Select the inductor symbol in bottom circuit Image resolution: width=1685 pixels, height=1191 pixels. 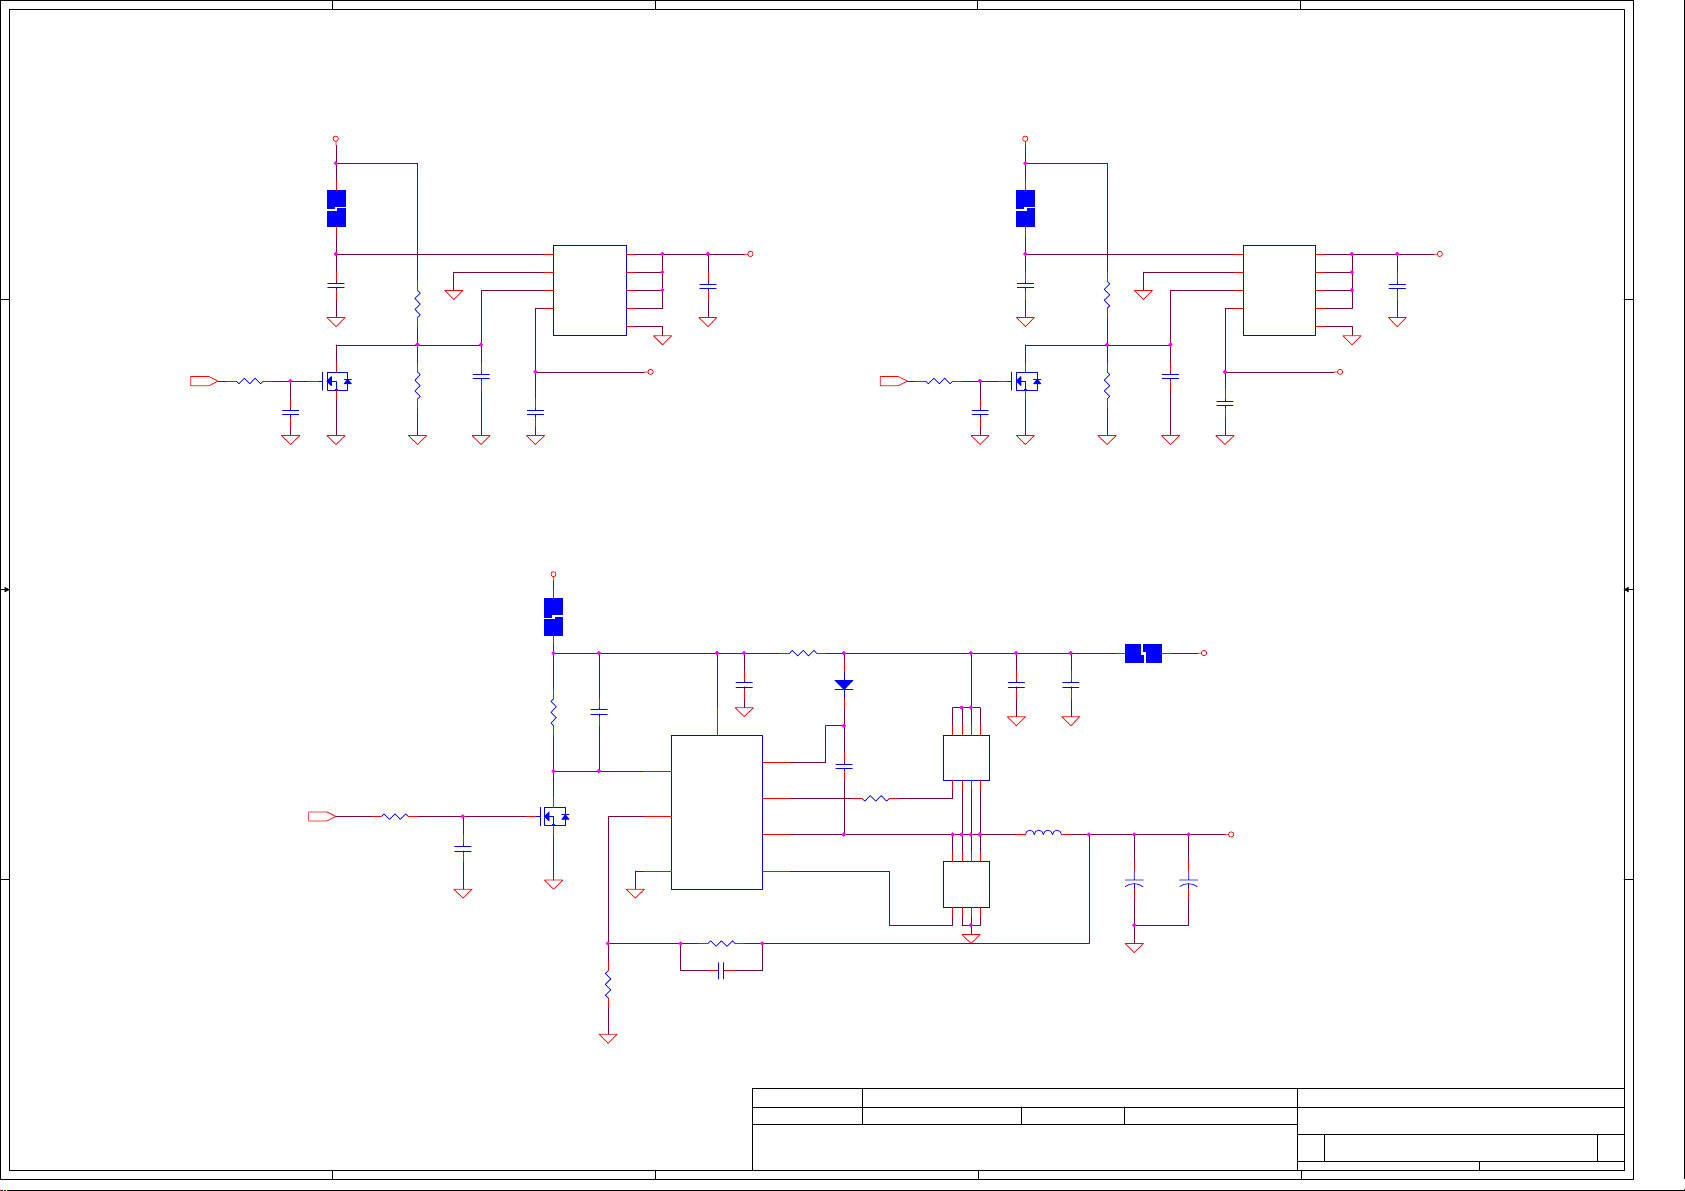coord(1044,832)
